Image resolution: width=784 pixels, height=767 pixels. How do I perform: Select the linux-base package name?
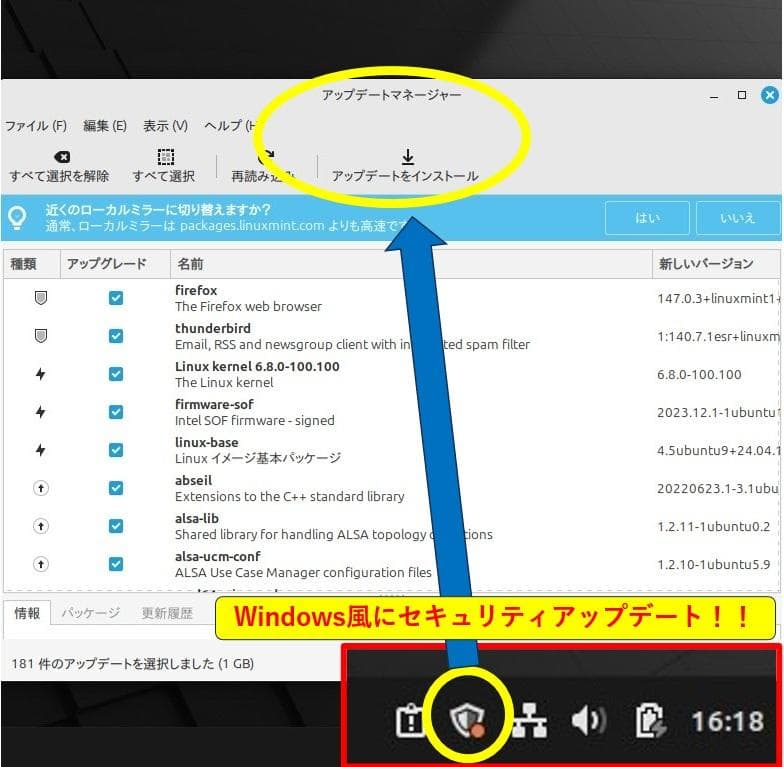click(206, 442)
